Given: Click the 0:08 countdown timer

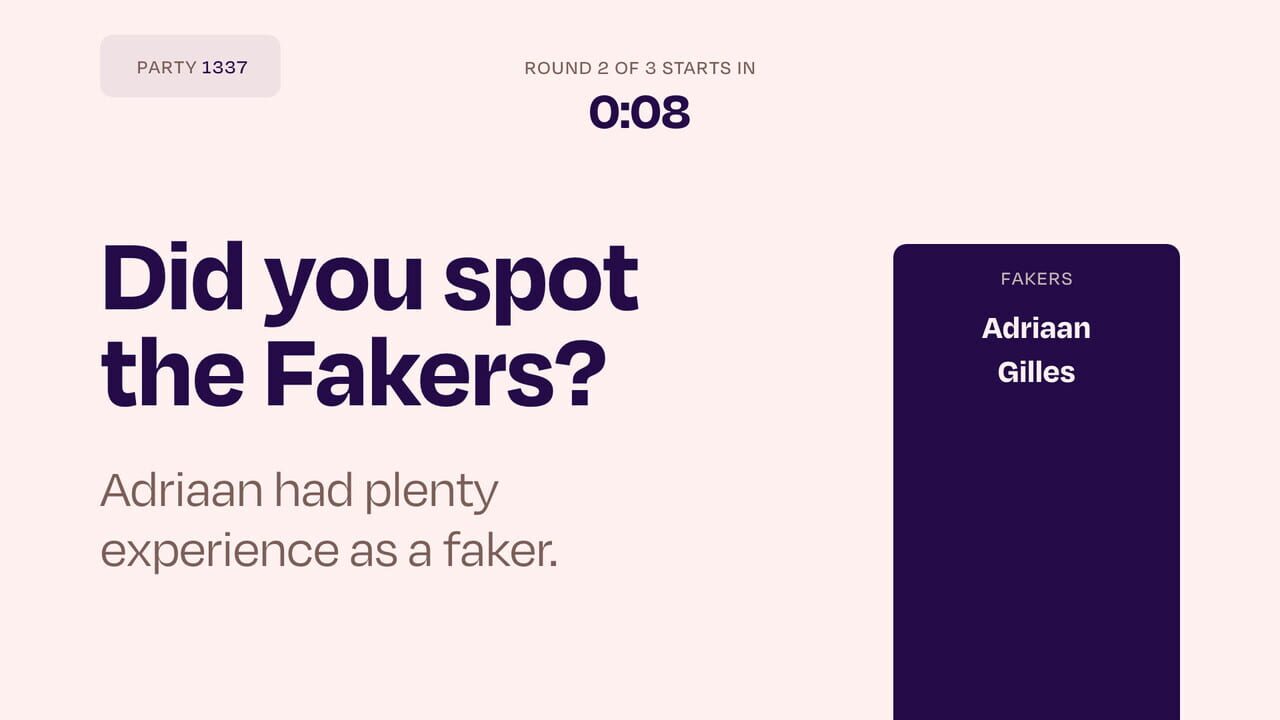Looking at the screenshot, I should click(639, 112).
